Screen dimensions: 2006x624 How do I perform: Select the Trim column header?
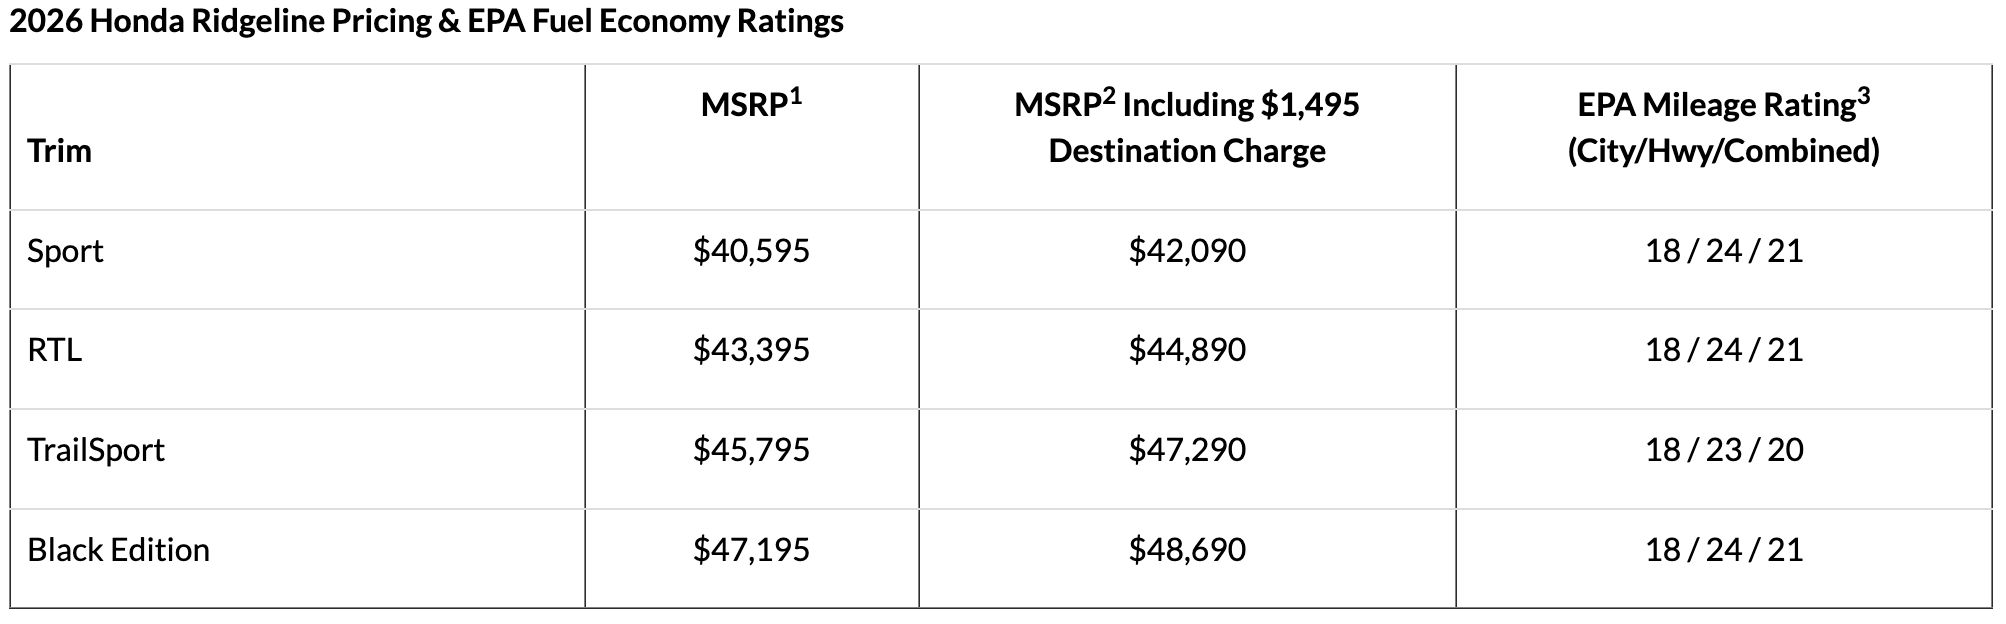(x=60, y=151)
